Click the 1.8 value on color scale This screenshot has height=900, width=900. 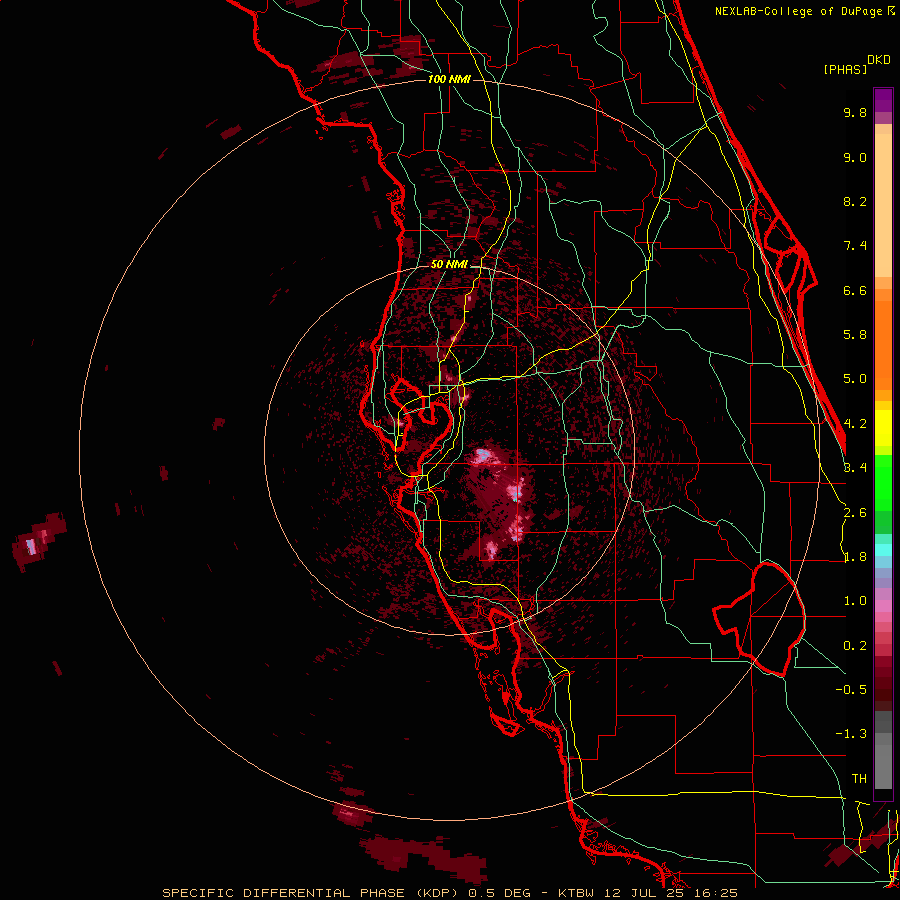[855, 557]
